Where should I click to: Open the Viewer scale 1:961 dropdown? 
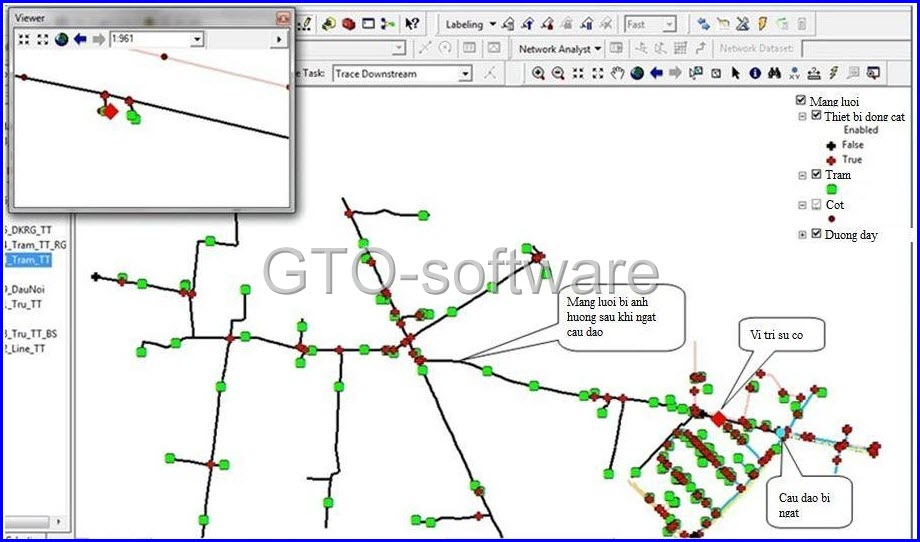[197, 39]
